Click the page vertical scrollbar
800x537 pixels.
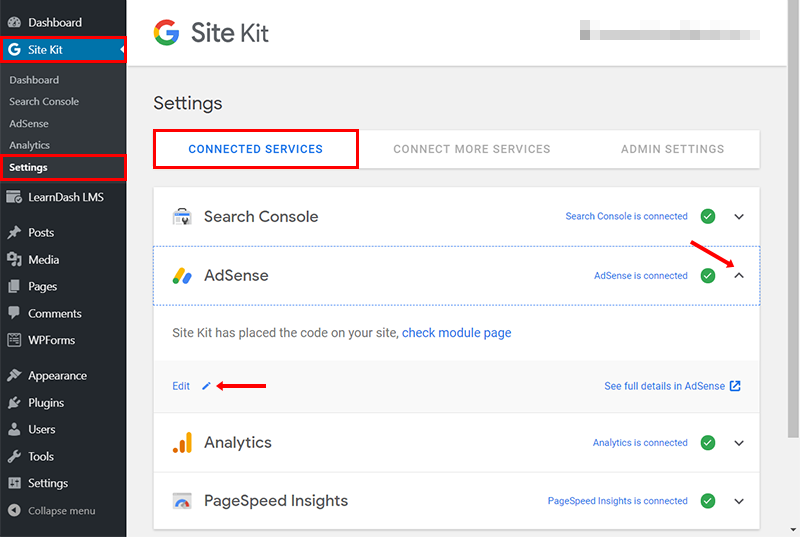[x=793, y=219]
